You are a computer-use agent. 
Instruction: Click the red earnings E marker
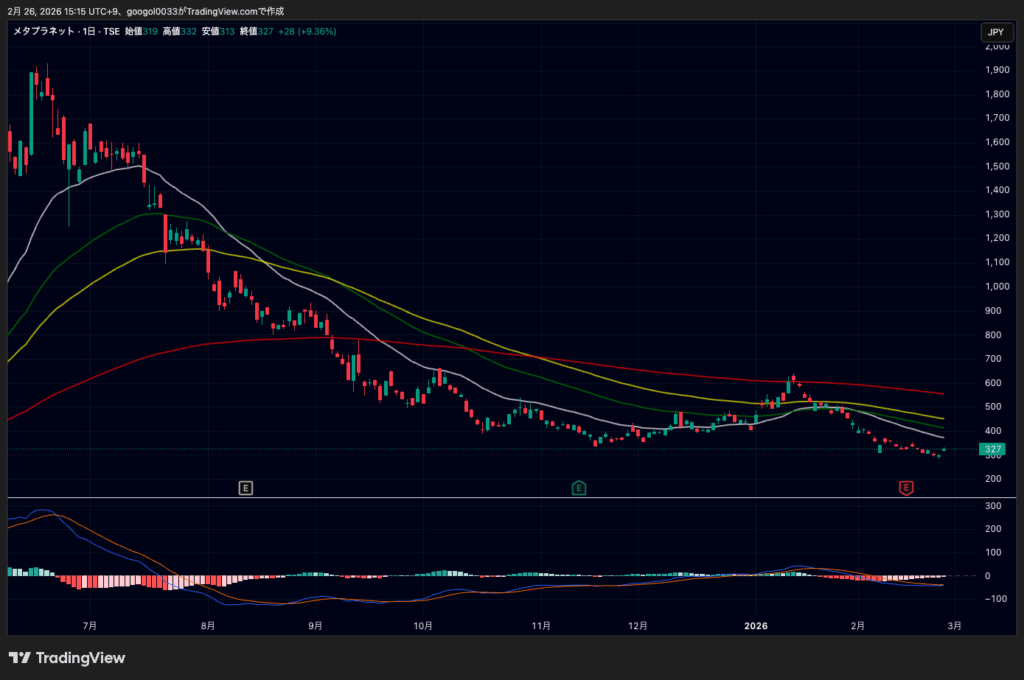[x=906, y=488]
